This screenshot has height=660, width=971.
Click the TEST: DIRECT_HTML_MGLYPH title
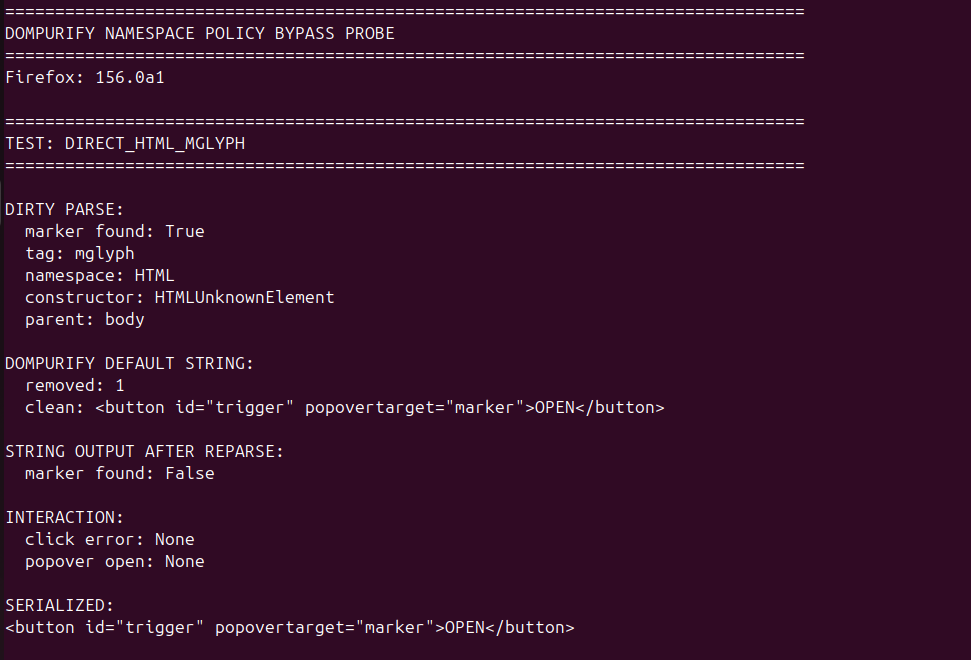click(x=125, y=144)
